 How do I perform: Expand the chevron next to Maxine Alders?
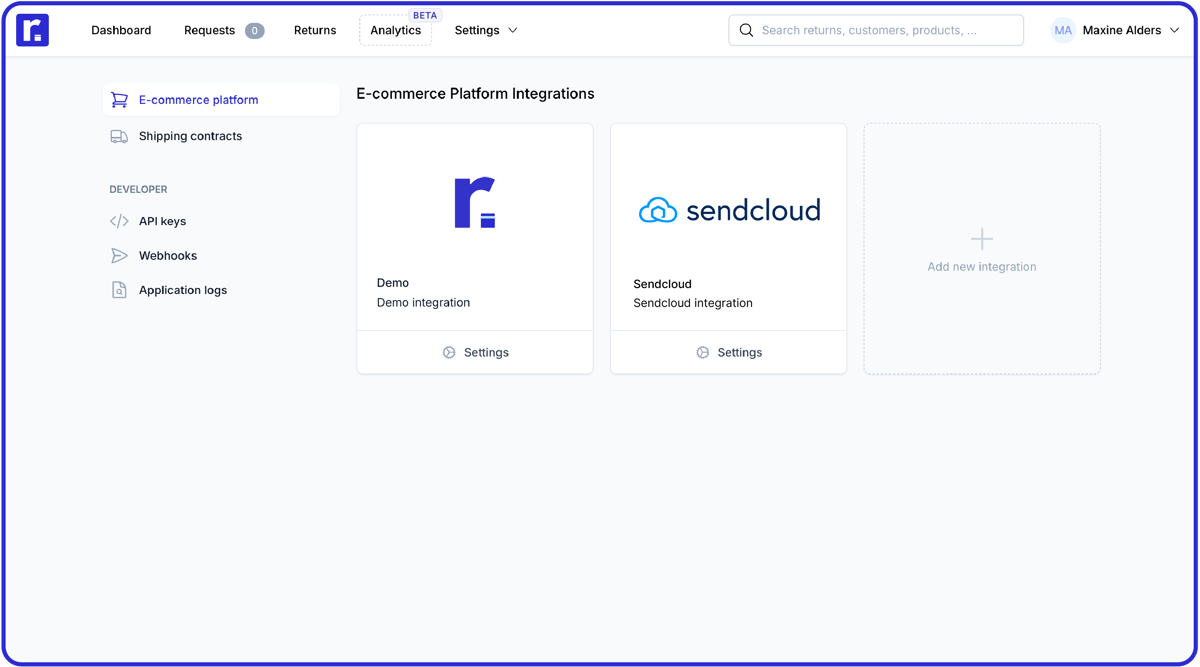click(x=1175, y=31)
